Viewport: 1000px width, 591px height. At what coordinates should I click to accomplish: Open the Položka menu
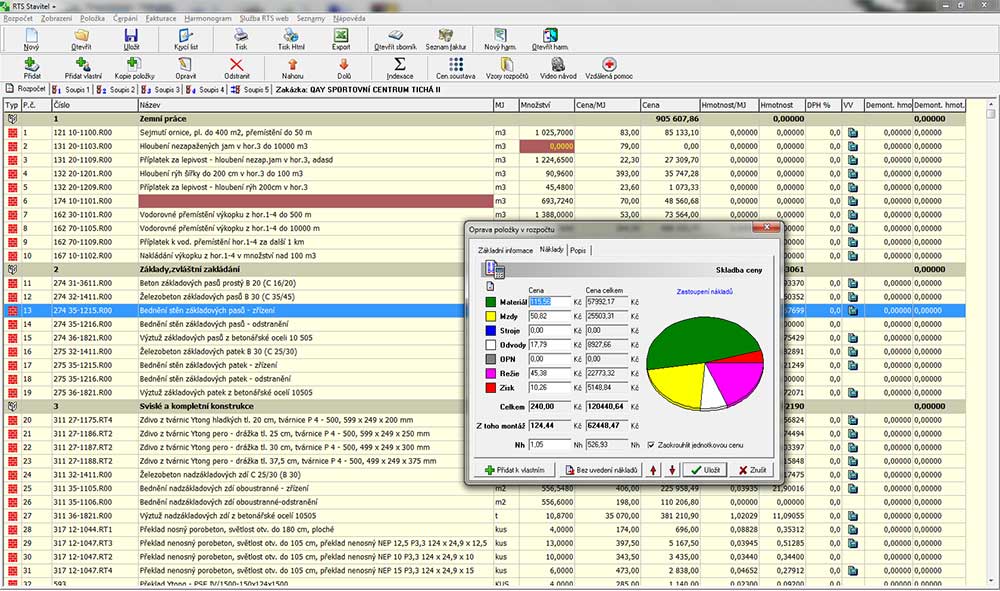(x=92, y=18)
